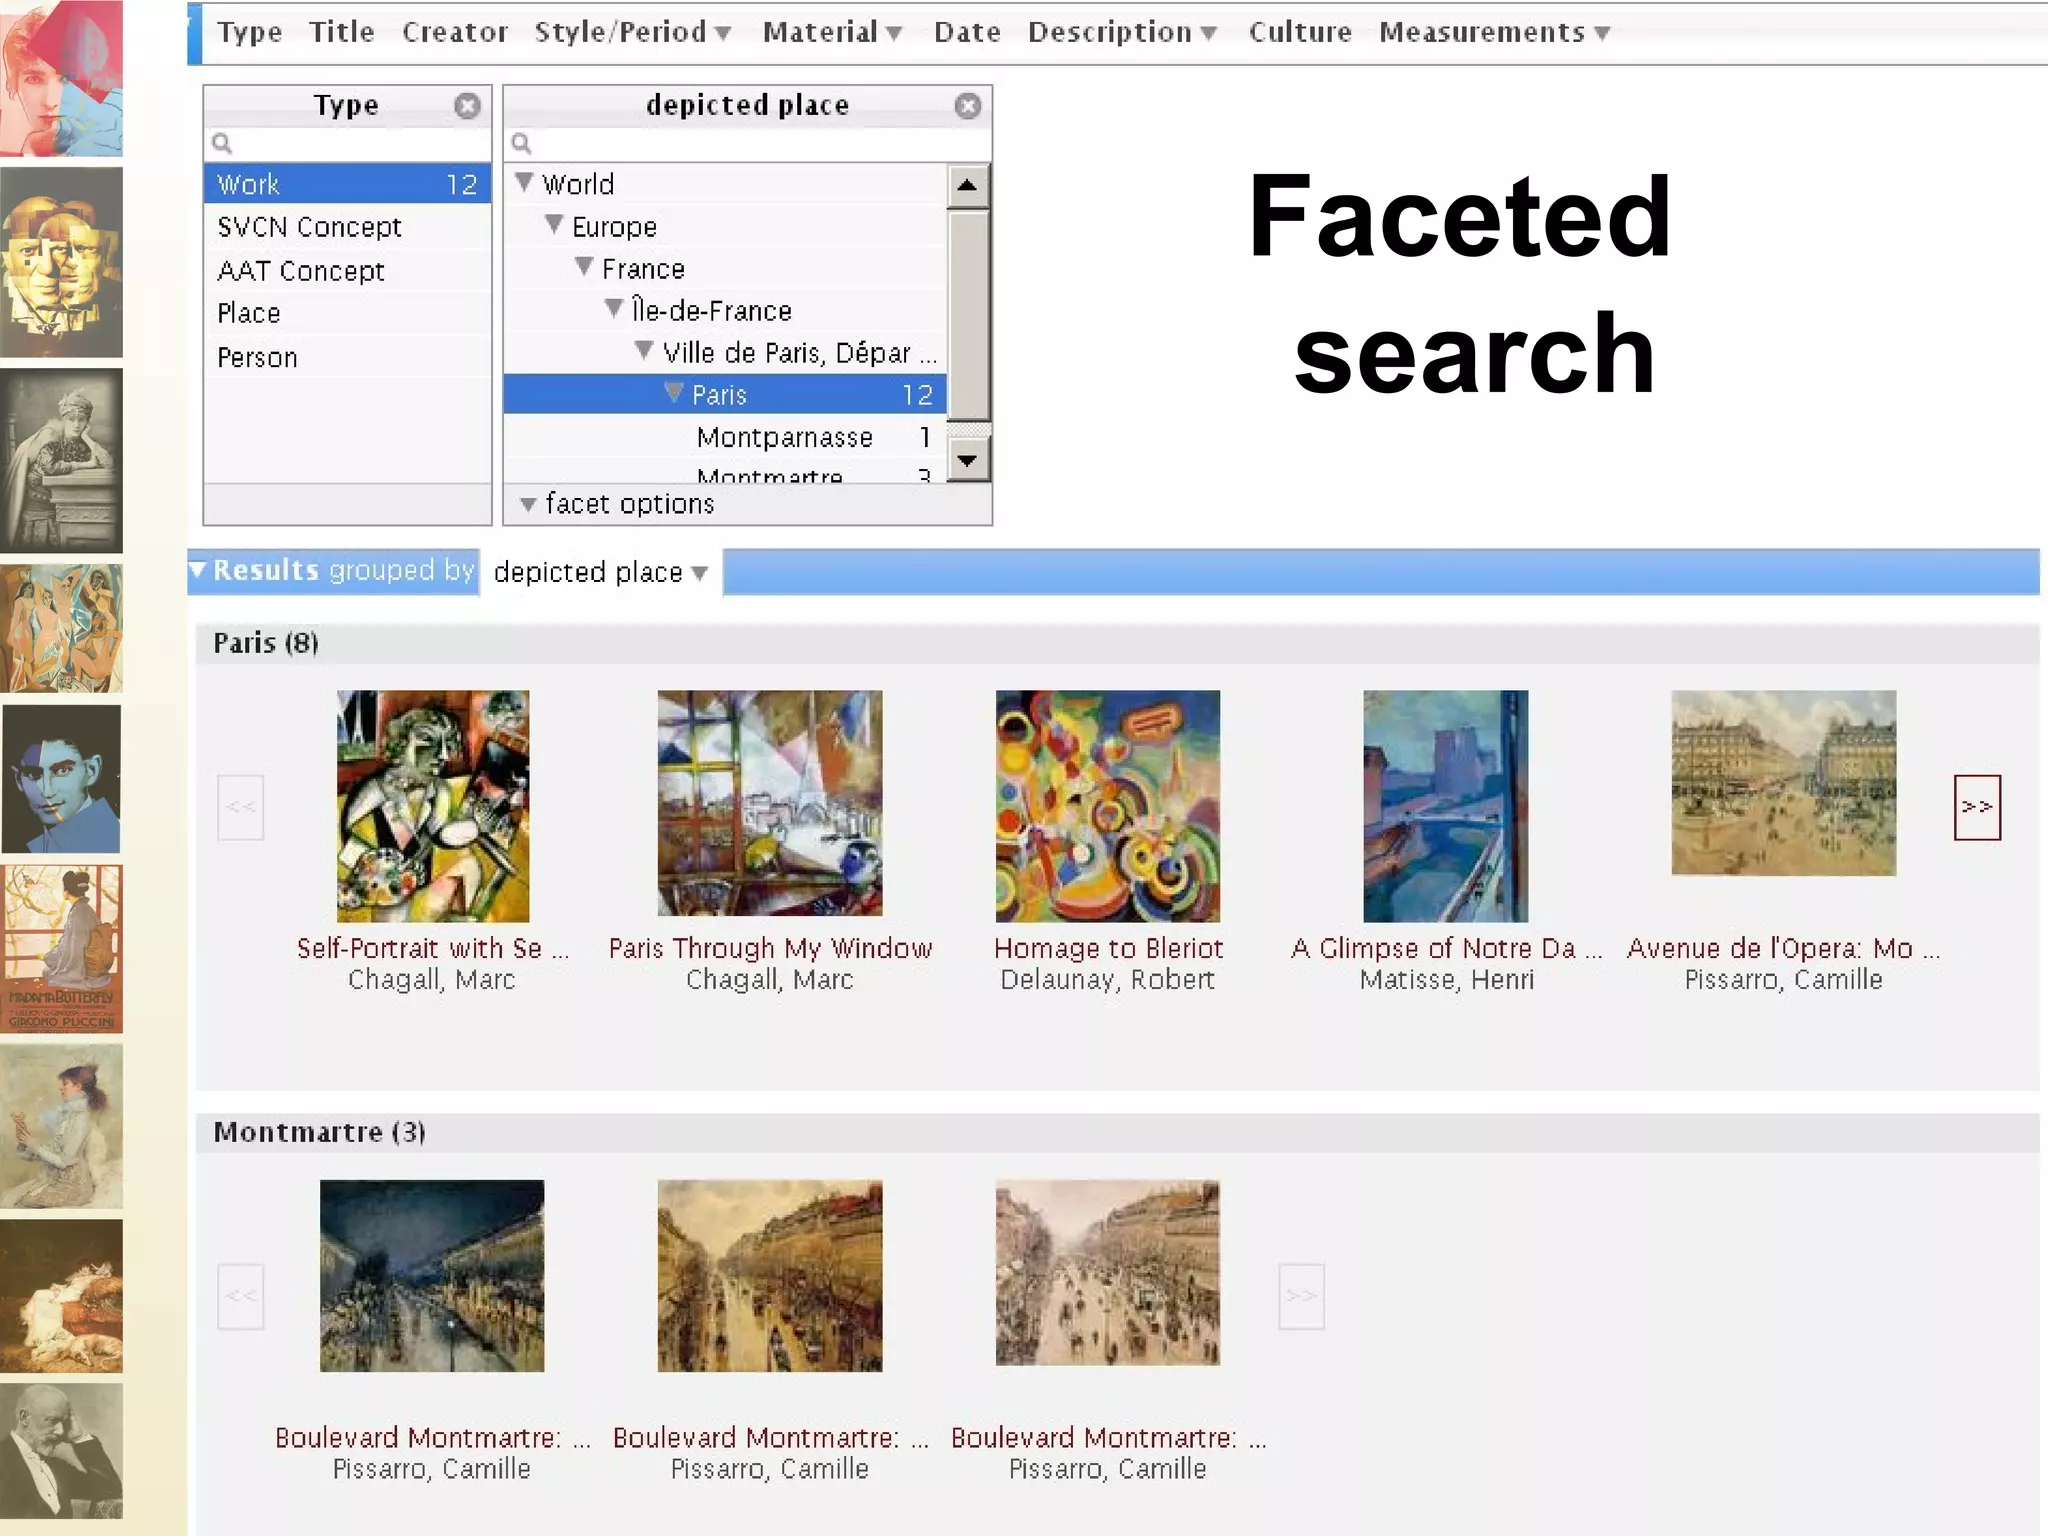Select the Type menu item

(x=250, y=32)
